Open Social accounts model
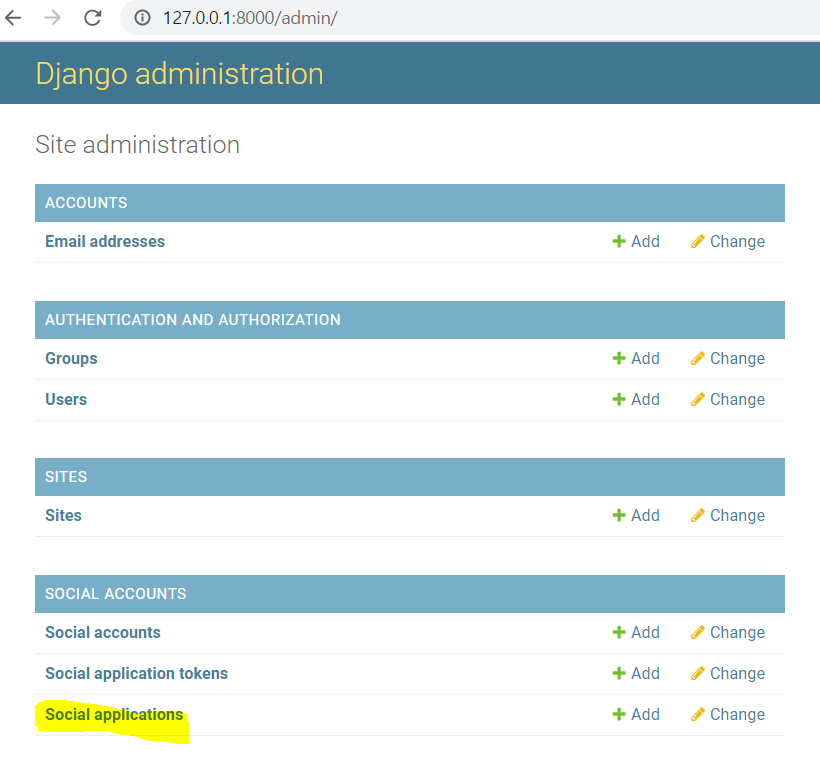 tap(102, 633)
